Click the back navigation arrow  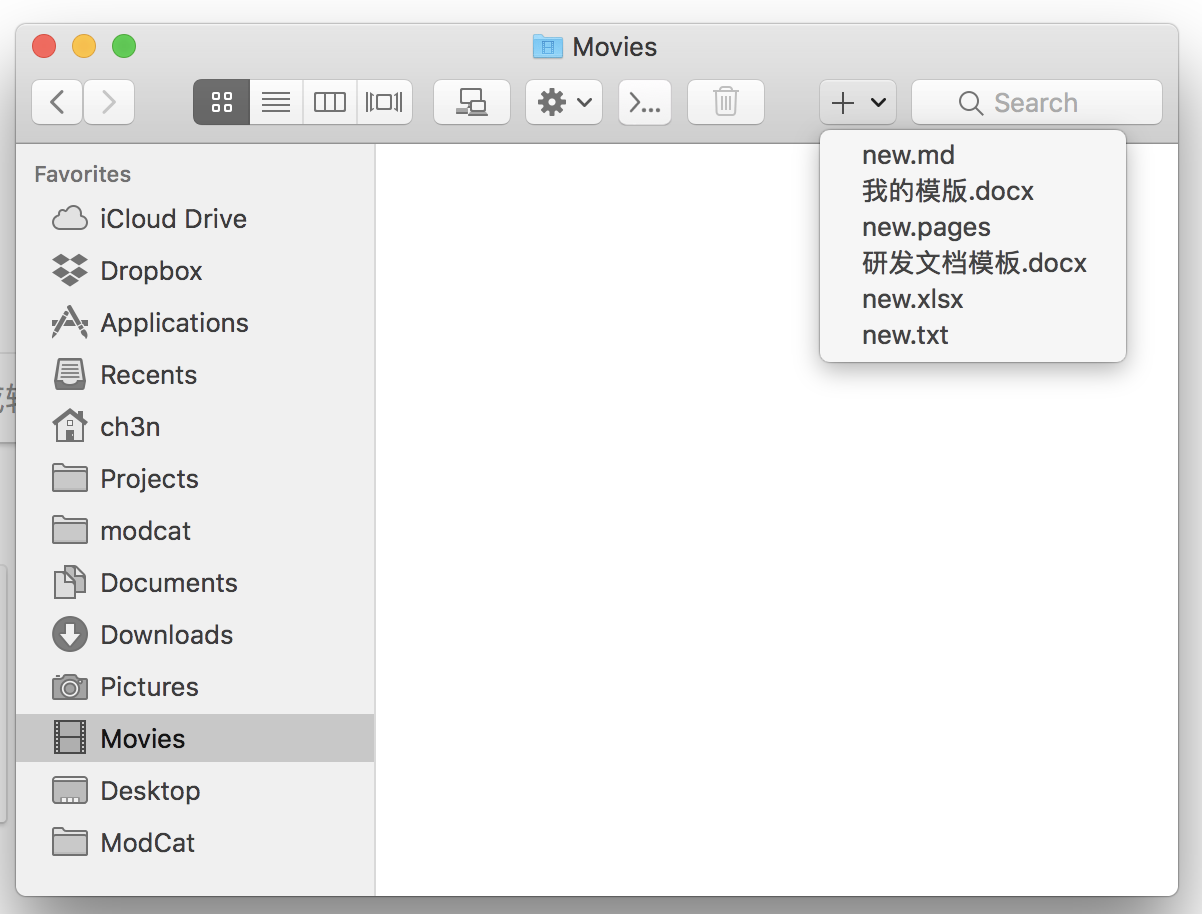57,102
